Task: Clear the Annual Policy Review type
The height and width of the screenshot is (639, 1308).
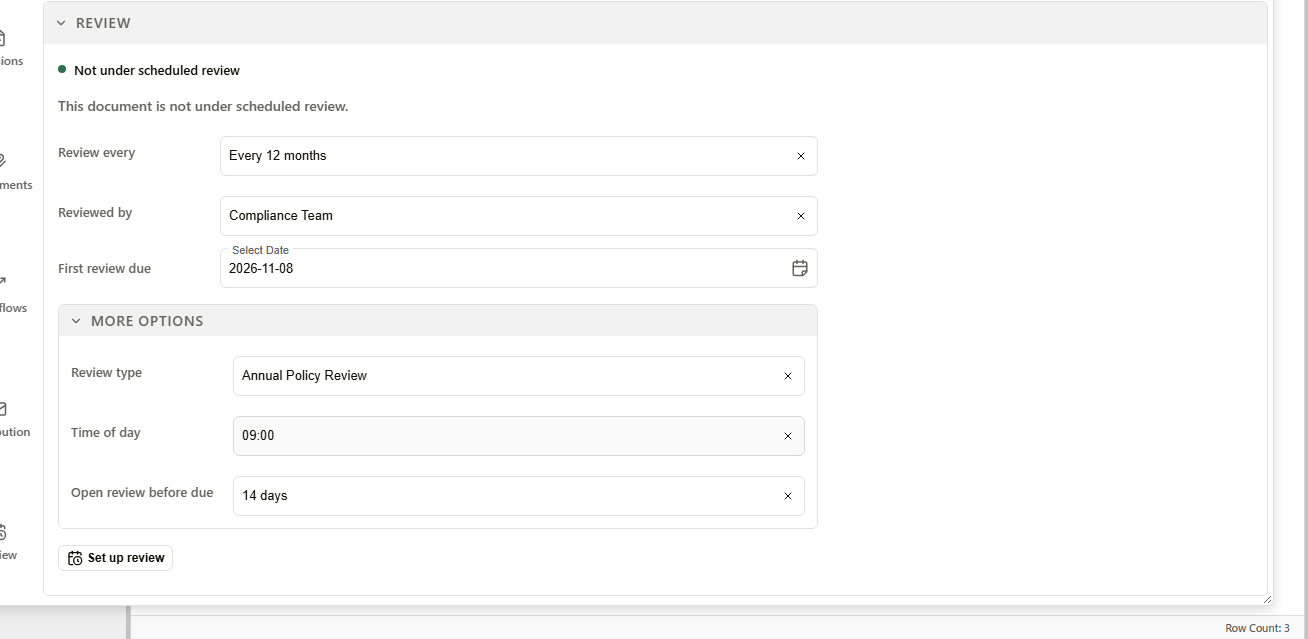Action: click(787, 376)
